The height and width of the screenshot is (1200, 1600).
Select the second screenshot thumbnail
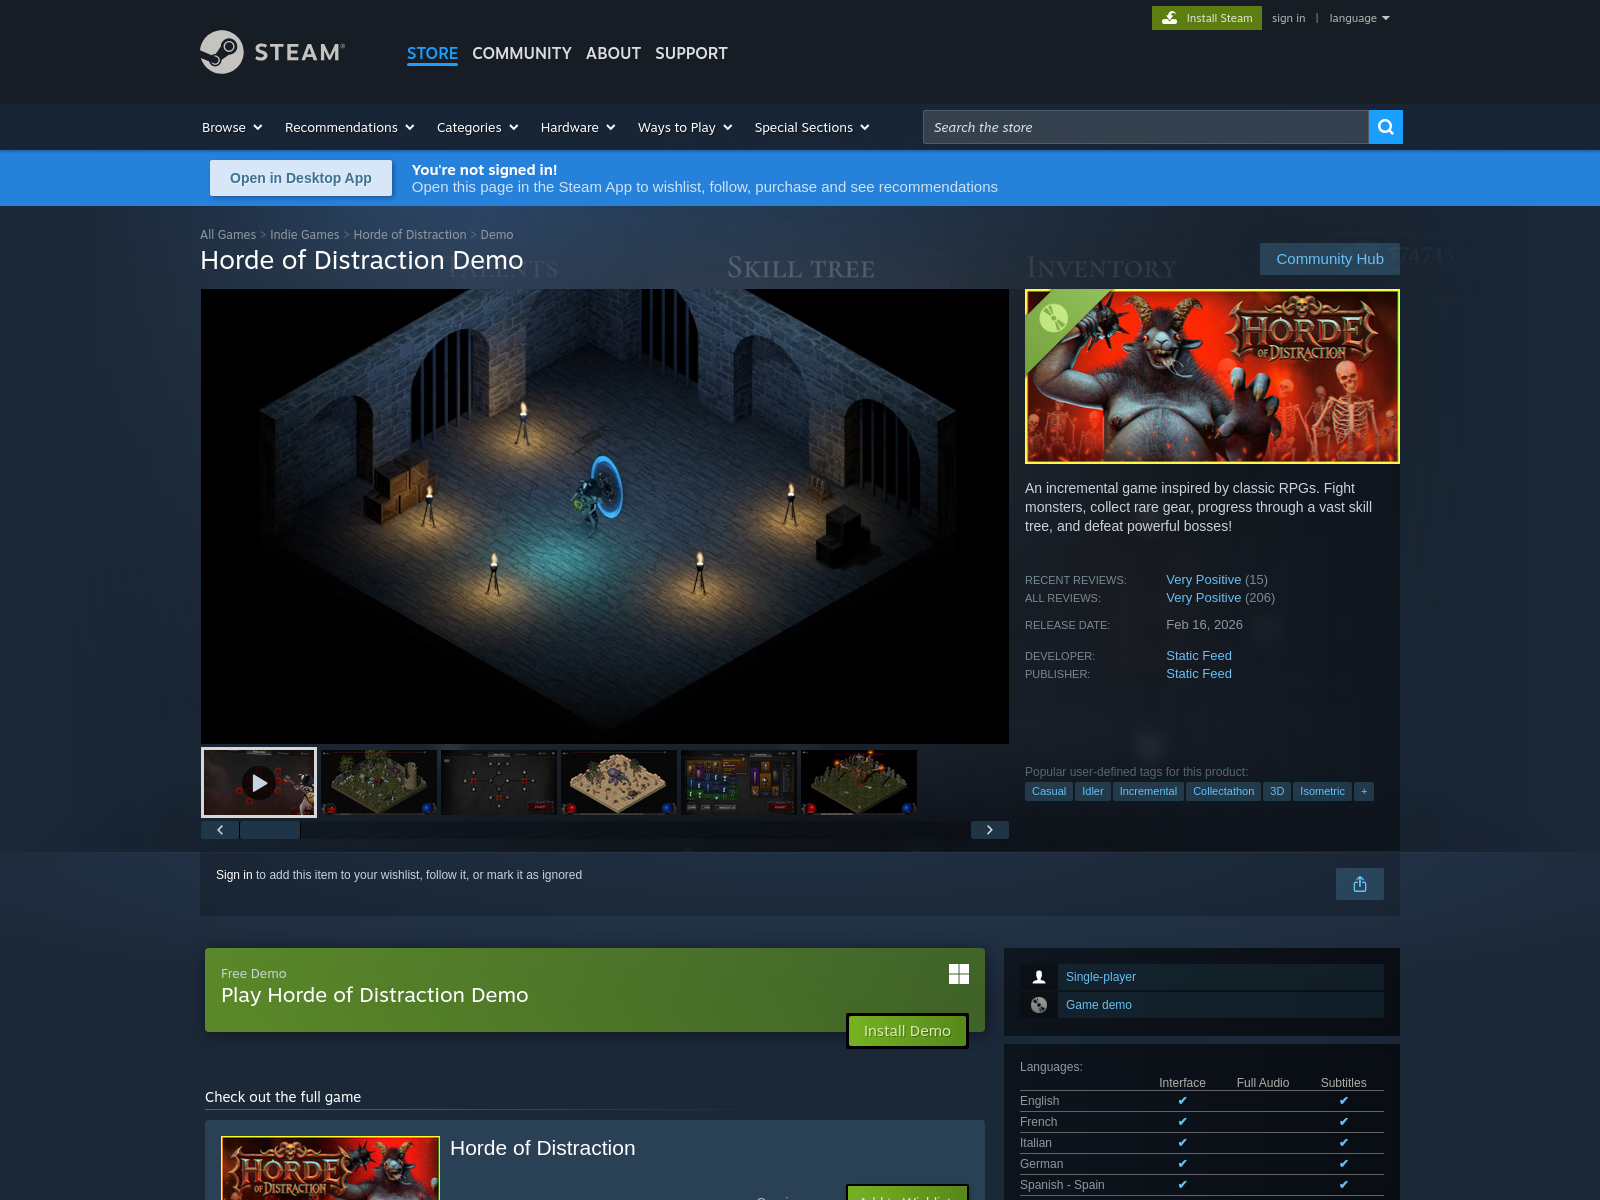[x=379, y=782]
